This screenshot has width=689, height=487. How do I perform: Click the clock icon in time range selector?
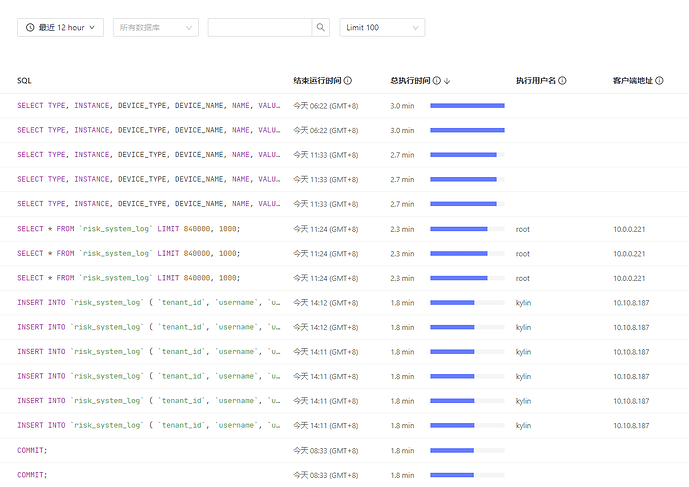pos(30,28)
